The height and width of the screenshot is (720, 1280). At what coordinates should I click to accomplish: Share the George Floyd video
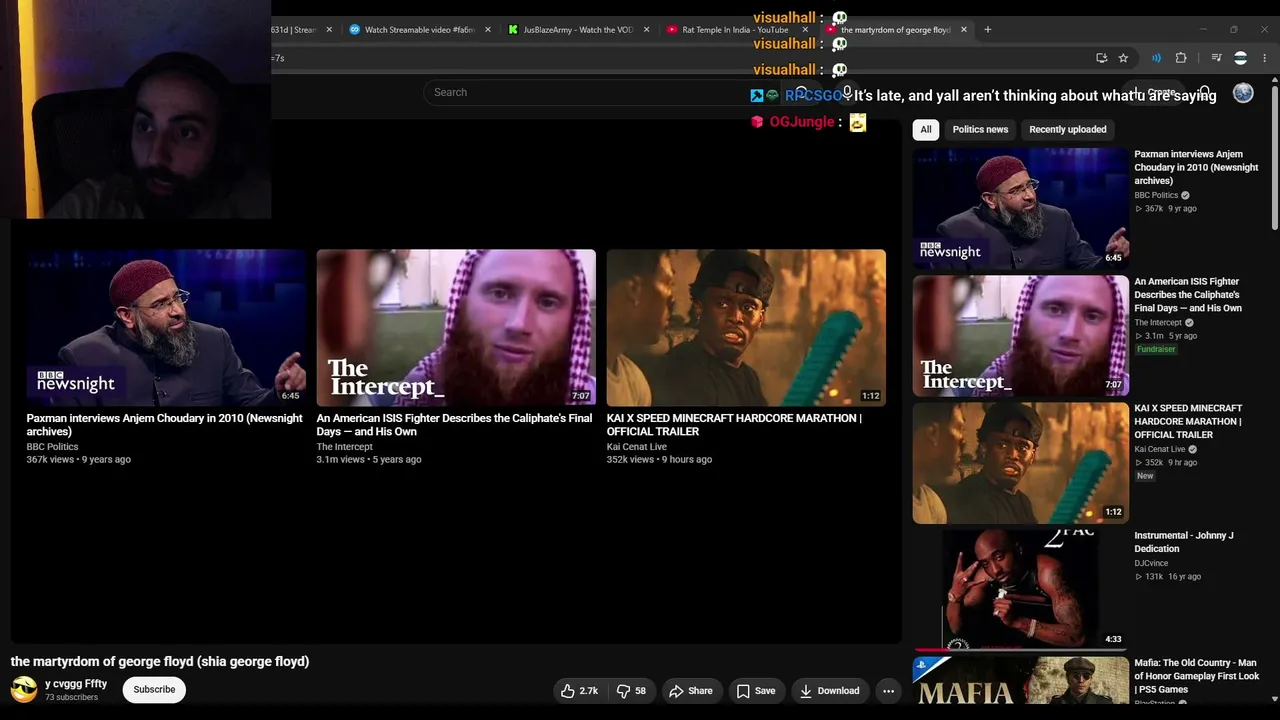coord(691,691)
